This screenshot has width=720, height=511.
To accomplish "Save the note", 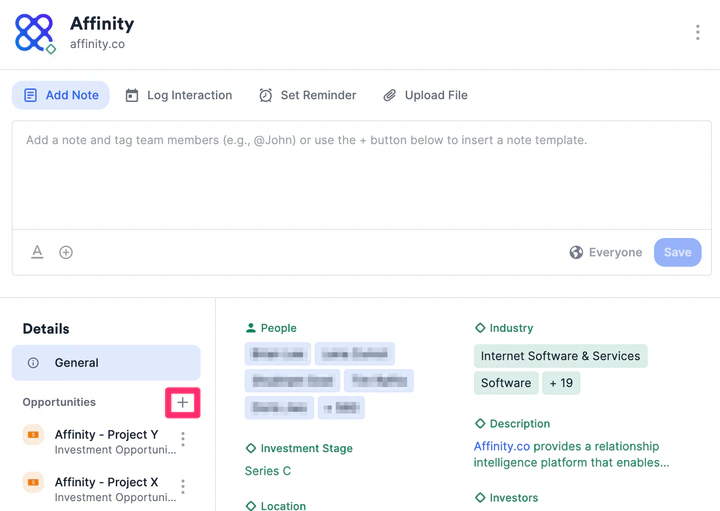I will 677,252.
